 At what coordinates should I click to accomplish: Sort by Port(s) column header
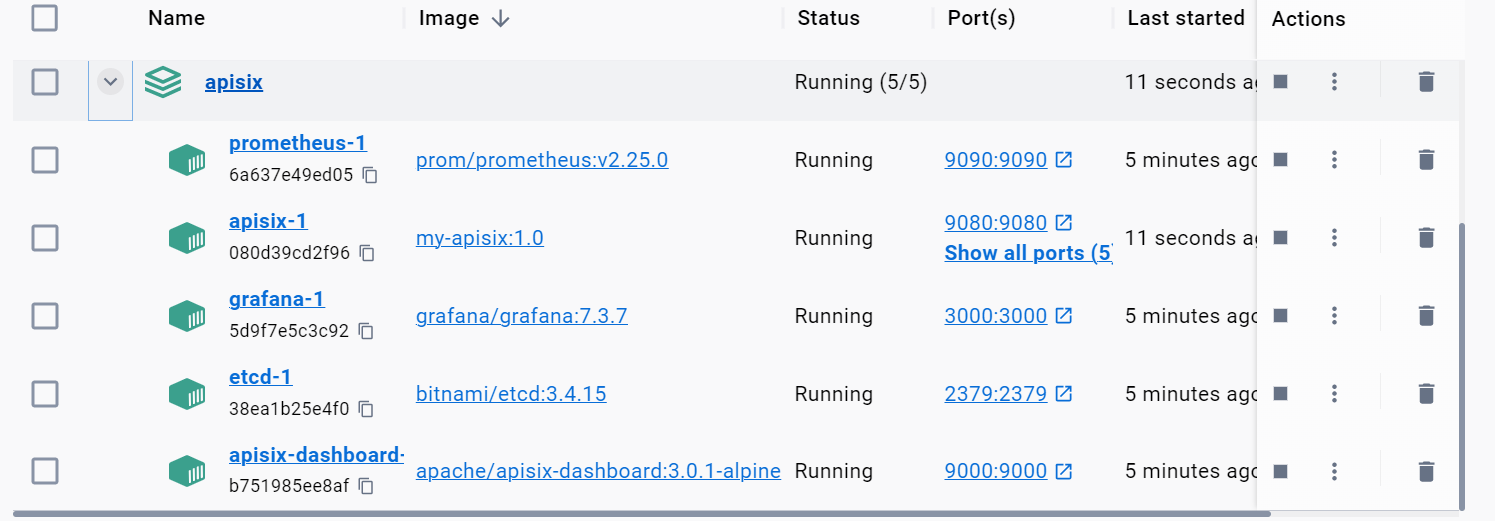click(x=982, y=18)
